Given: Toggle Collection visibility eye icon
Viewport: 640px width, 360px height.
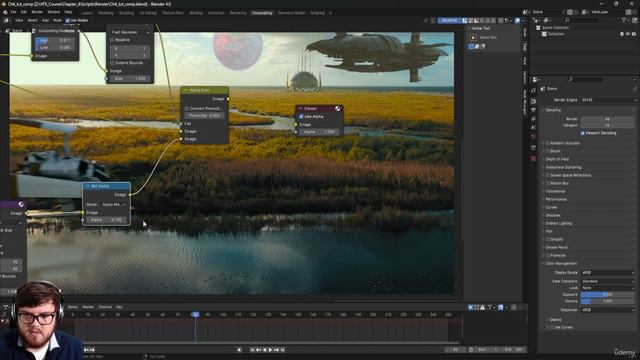Looking at the screenshot, I should [628, 34].
